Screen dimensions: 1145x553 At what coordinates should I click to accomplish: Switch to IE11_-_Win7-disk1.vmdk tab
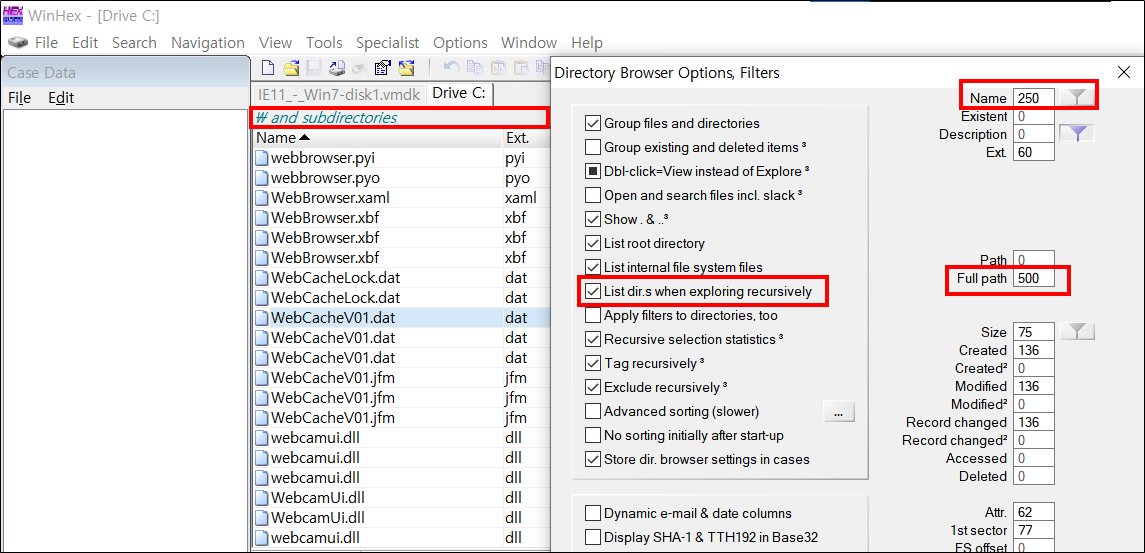point(339,94)
